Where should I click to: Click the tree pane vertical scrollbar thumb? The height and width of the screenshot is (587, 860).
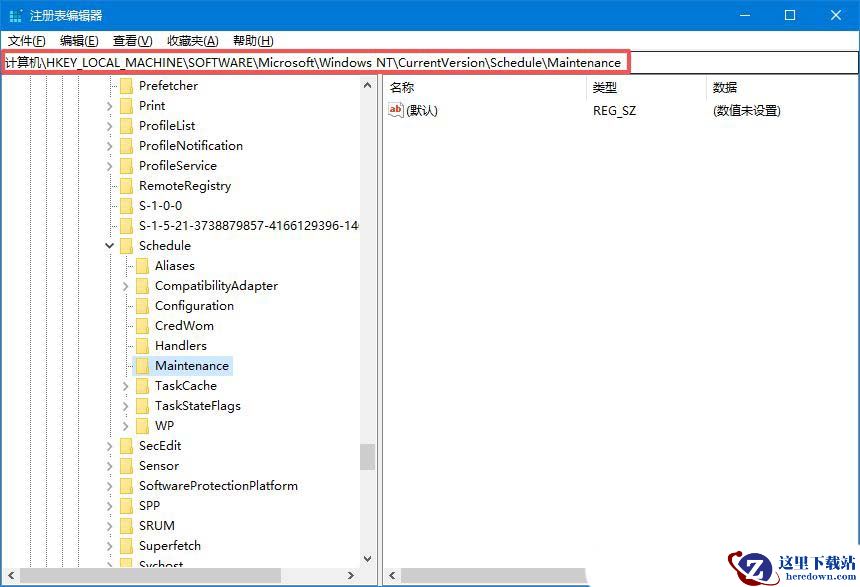367,457
